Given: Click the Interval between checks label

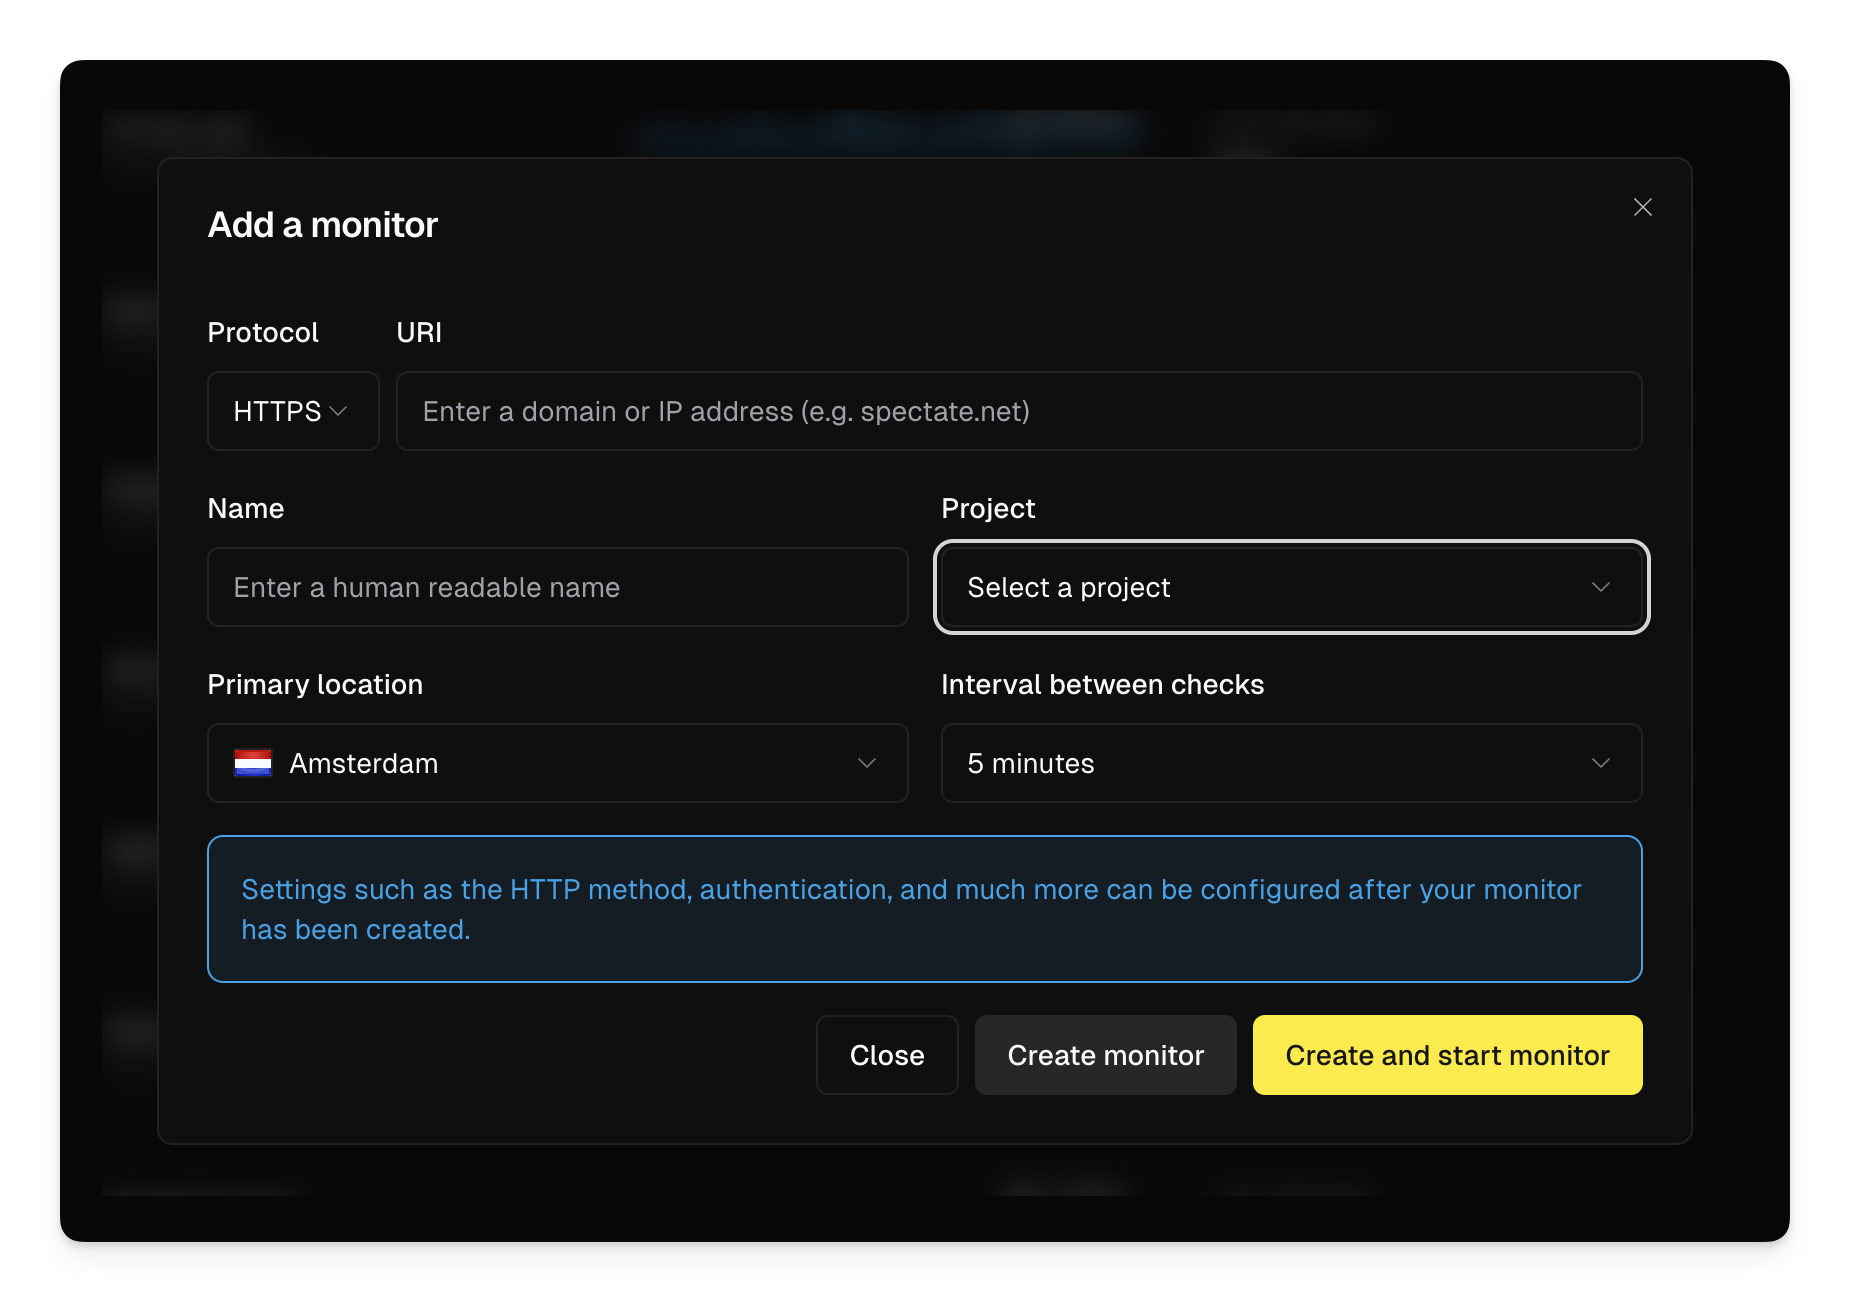Looking at the screenshot, I should (x=1103, y=684).
